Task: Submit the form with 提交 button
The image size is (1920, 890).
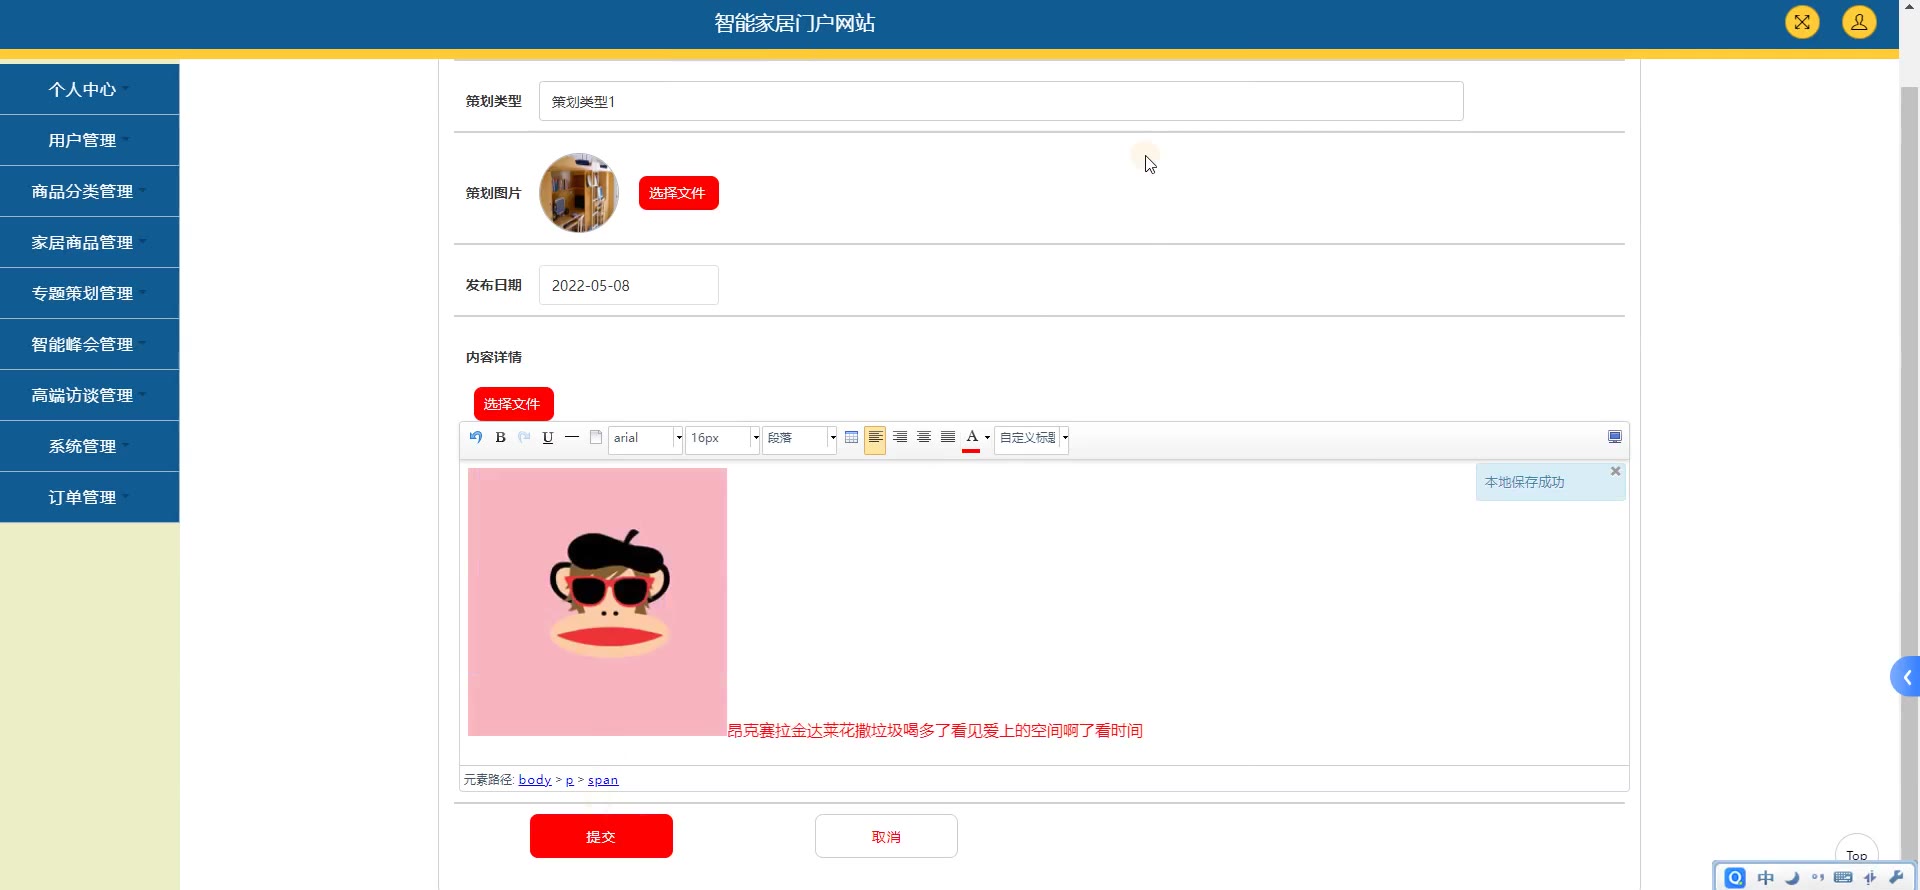Action: coord(601,836)
